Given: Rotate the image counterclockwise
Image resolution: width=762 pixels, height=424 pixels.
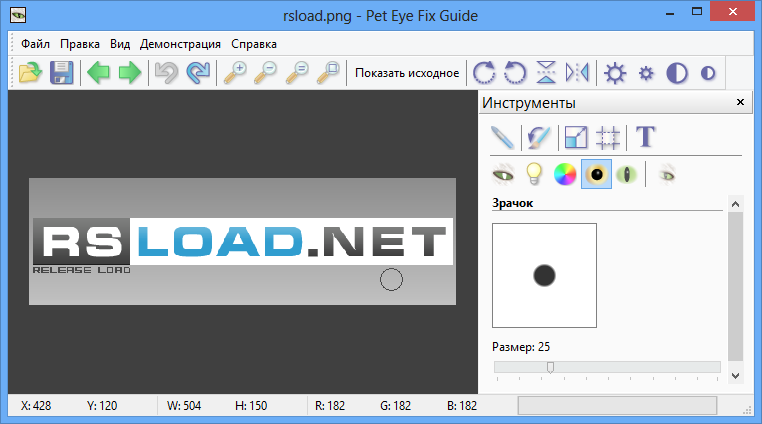Looking at the screenshot, I should (x=515, y=73).
